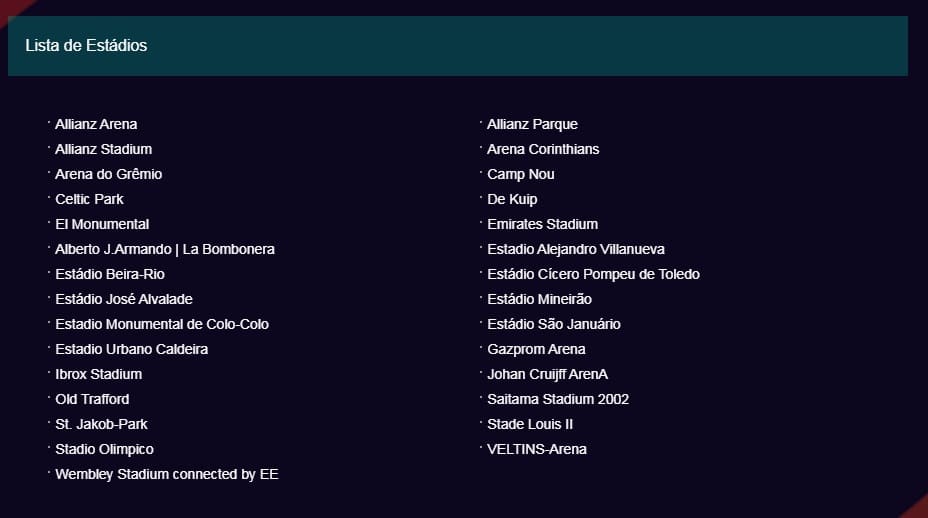Select Allianz Parque in the list
The width and height of the screenshot is (928, 518).
532,124
